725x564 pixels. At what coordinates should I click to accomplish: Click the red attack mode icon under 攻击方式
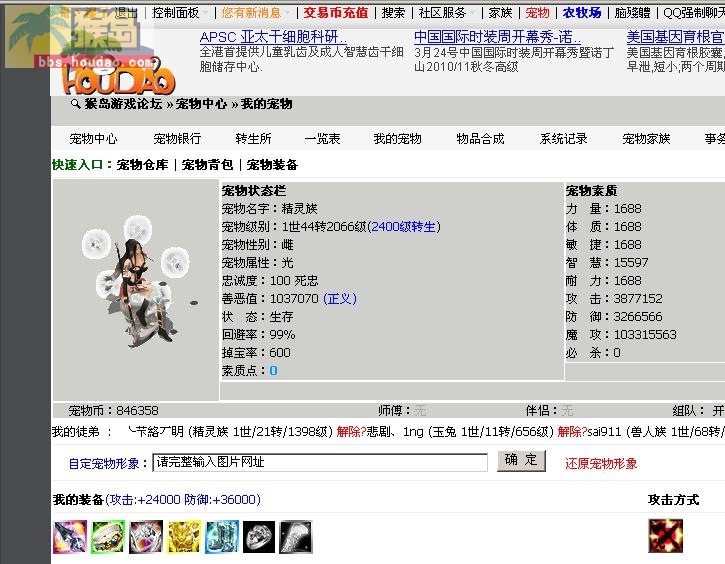pos(666,536)
